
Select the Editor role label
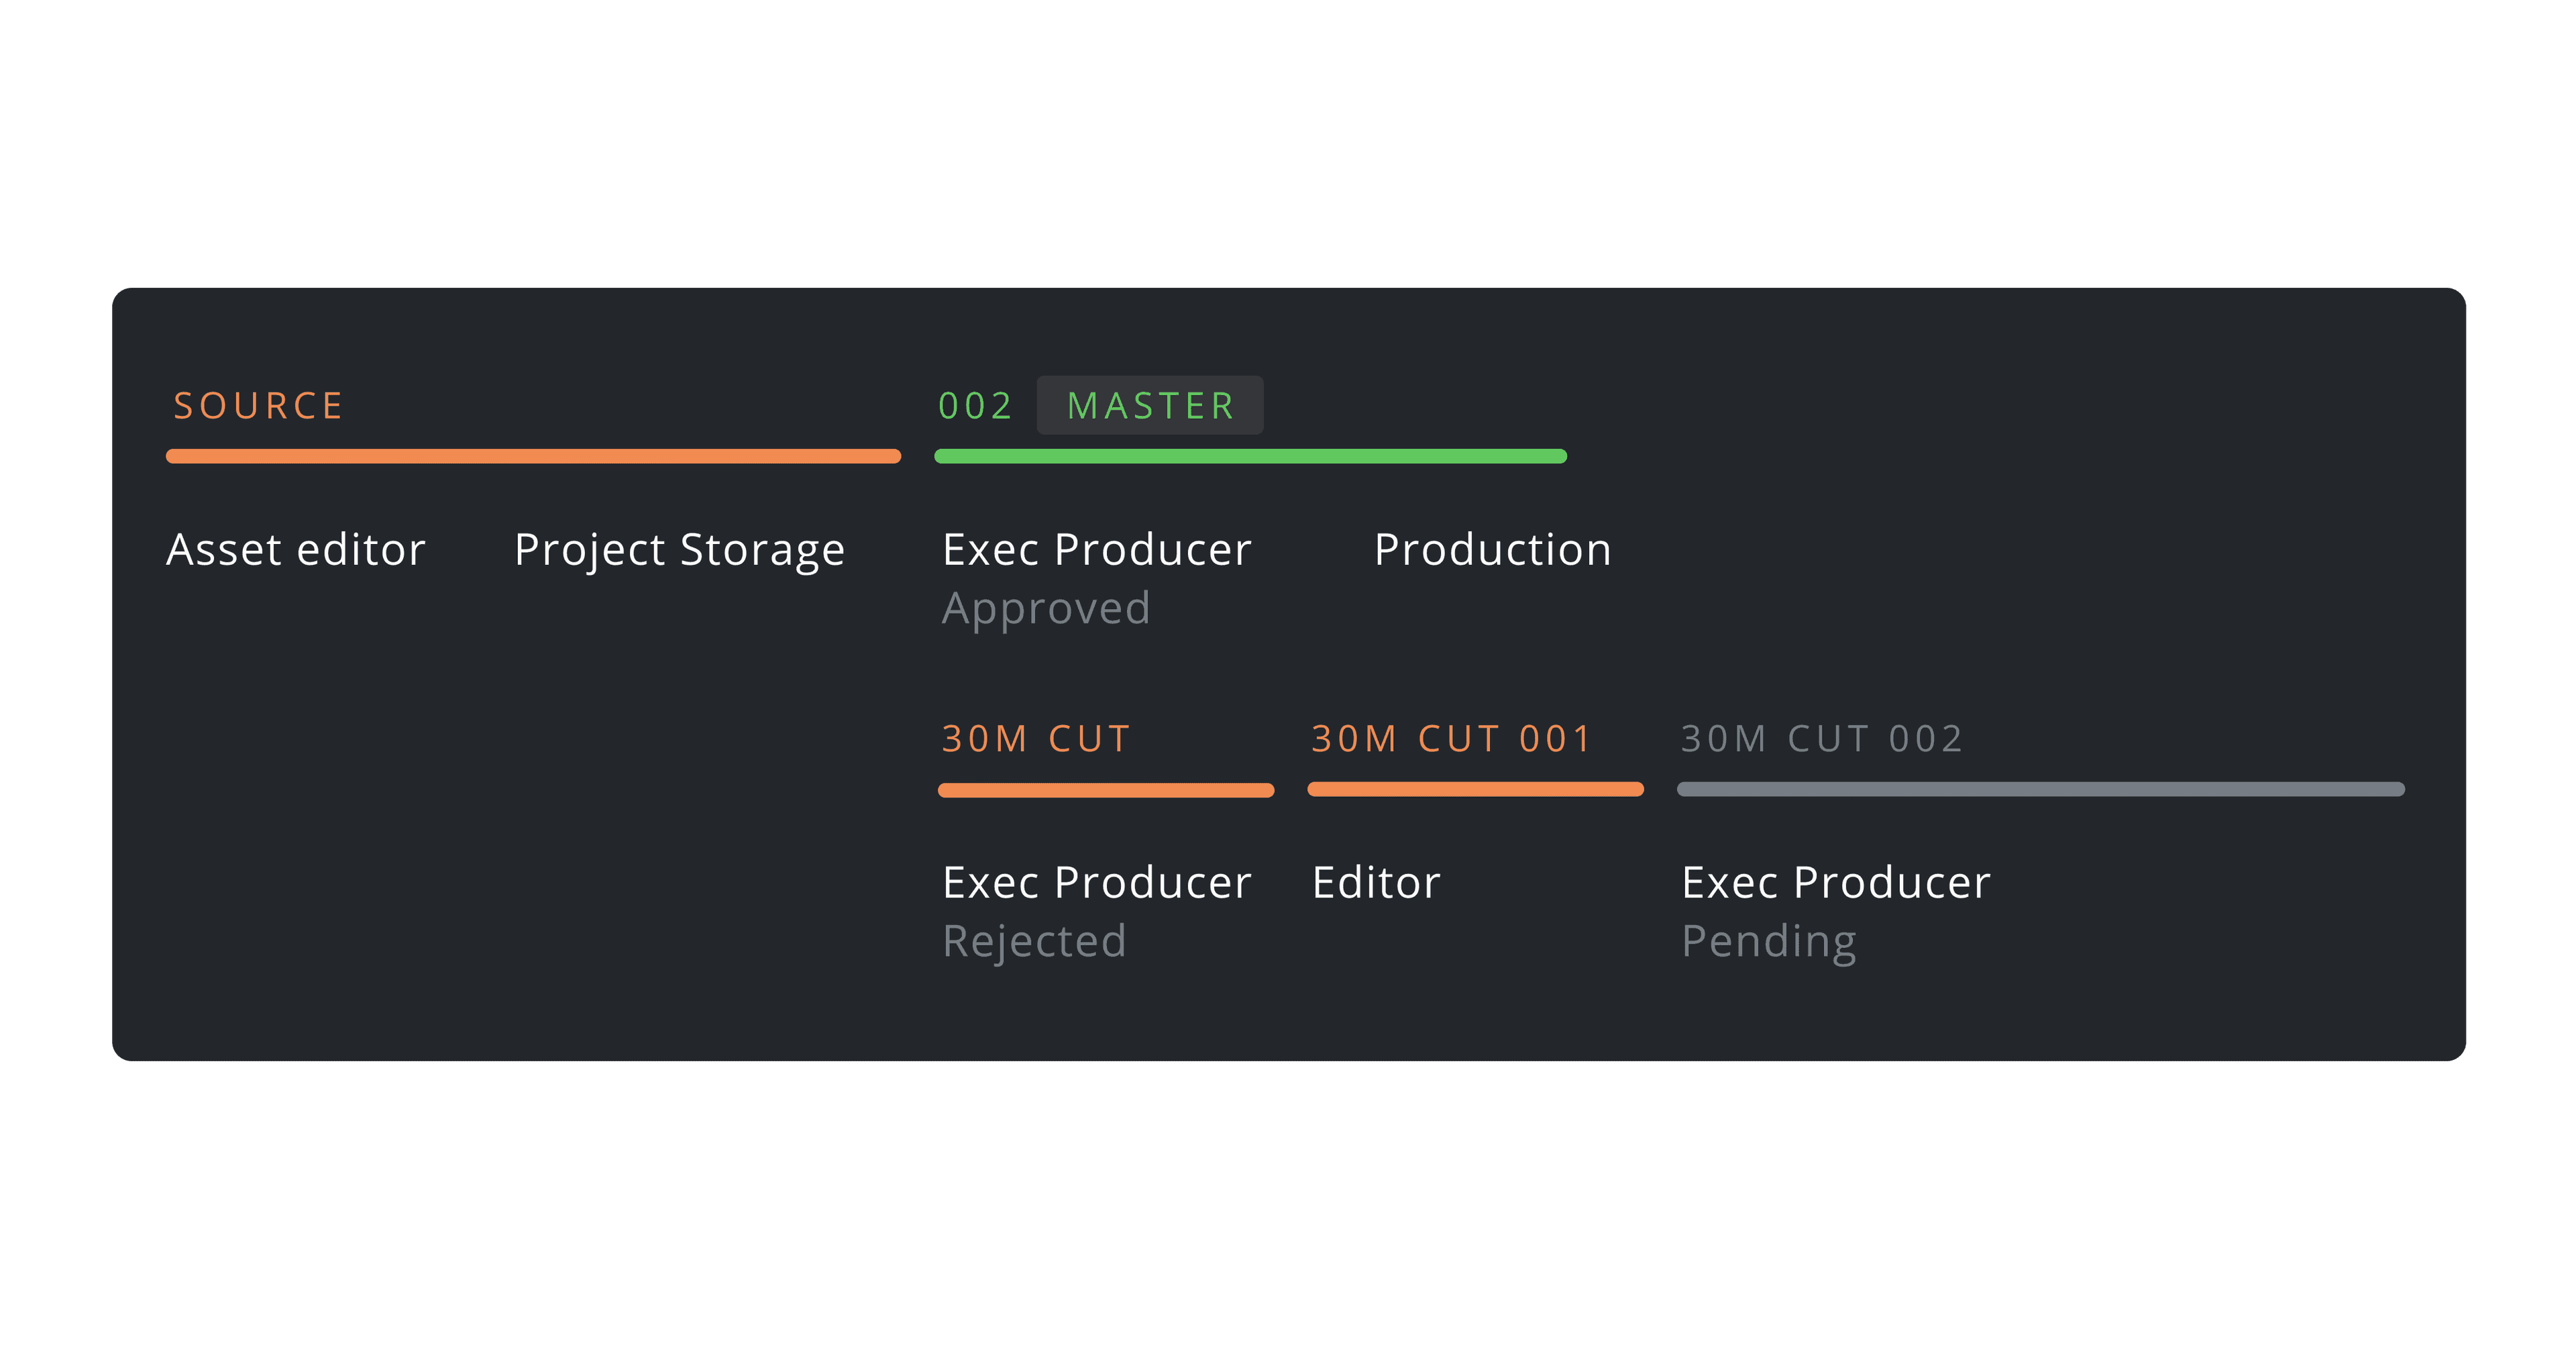(x=1376, y=883)
